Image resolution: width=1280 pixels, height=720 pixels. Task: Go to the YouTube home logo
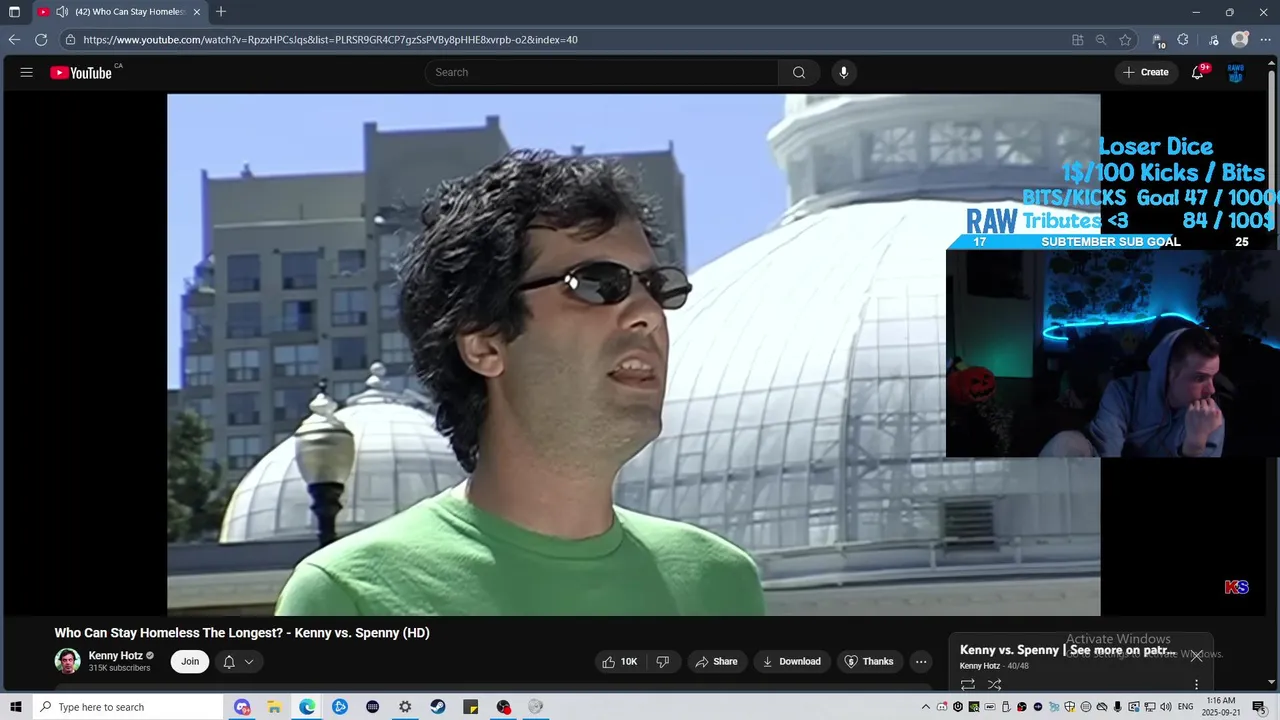[x=81, y=72]
